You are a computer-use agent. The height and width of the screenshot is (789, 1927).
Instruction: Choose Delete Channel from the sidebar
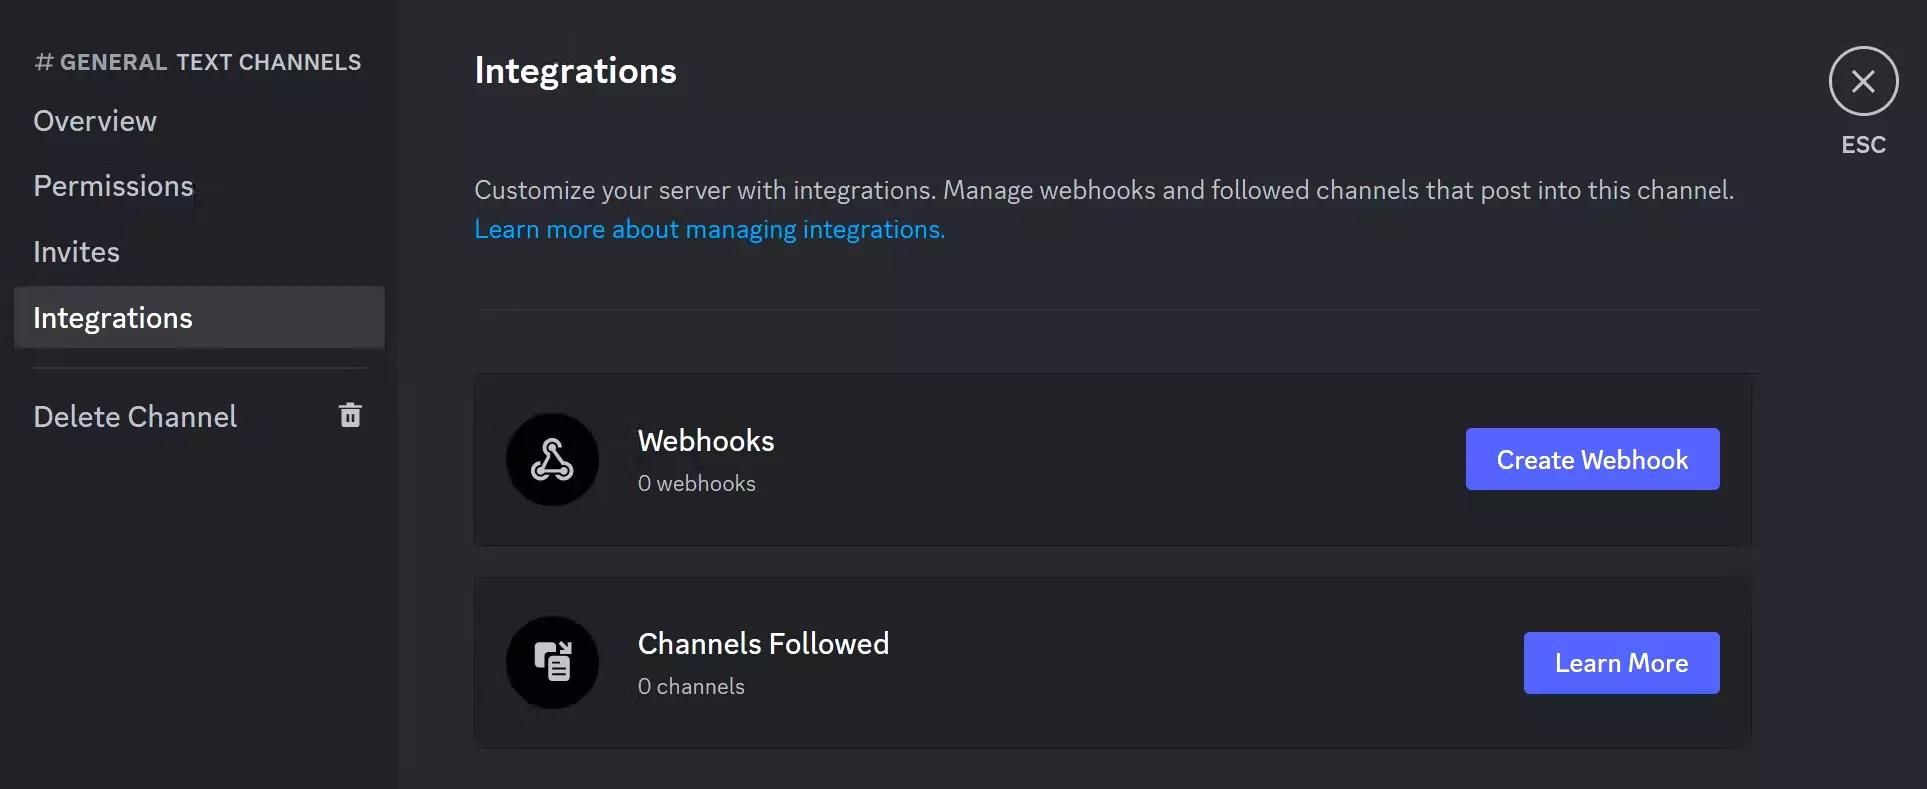135,416
